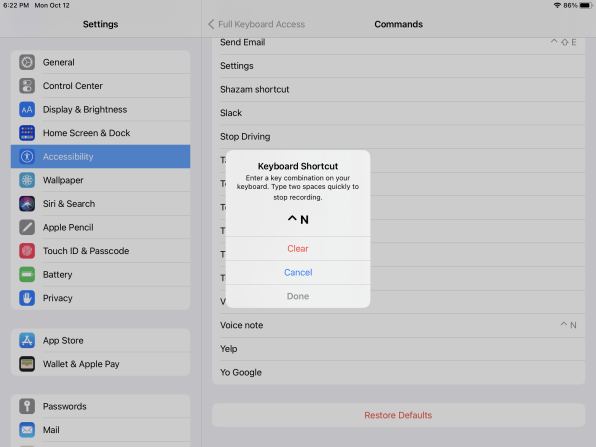
Task: Choose the Shazam shortcut command
Action: coord(398,90)
